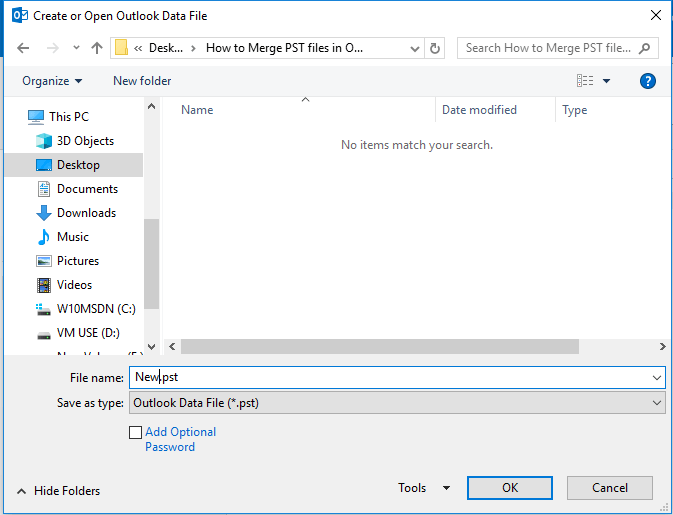The width and height of the screenshot is (673, 515).
Task: Click the This PC computer icon
Action: [36, 117]
